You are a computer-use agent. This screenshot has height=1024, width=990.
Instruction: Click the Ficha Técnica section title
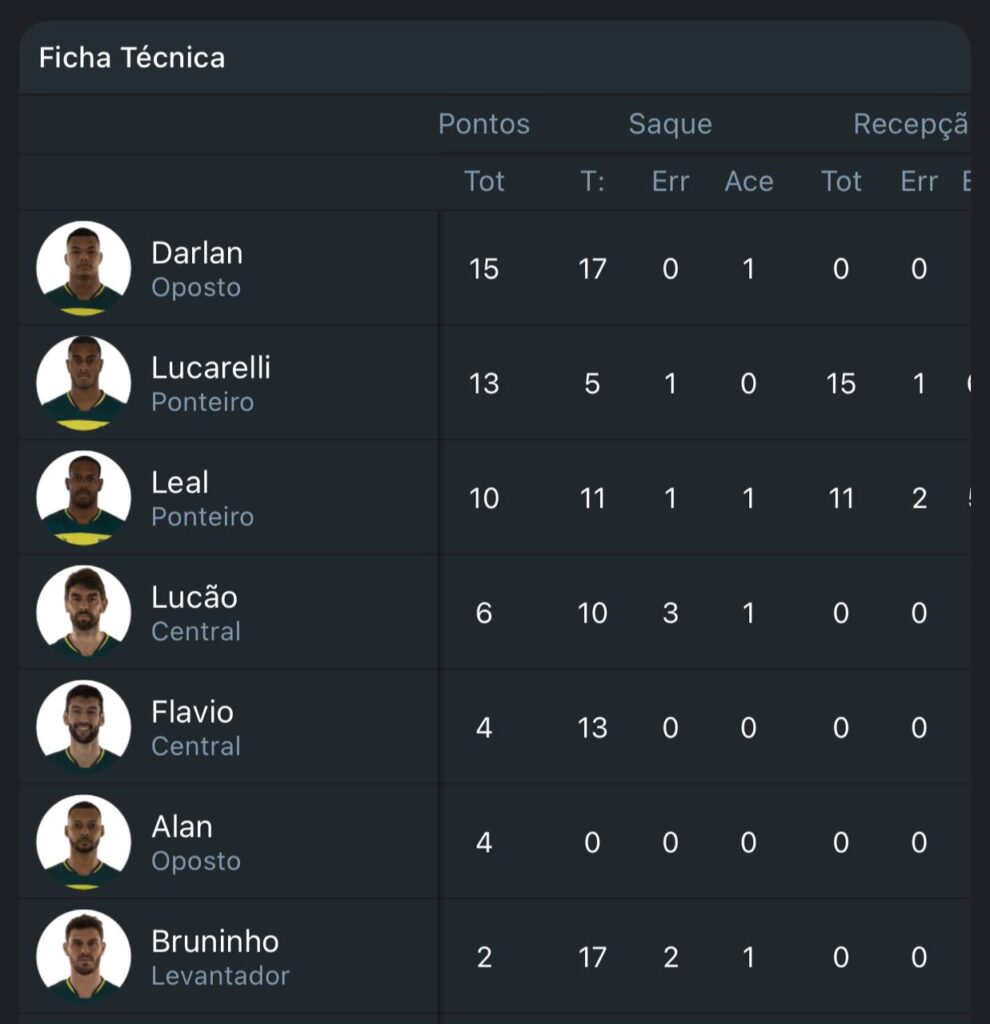tap(132, 58)
